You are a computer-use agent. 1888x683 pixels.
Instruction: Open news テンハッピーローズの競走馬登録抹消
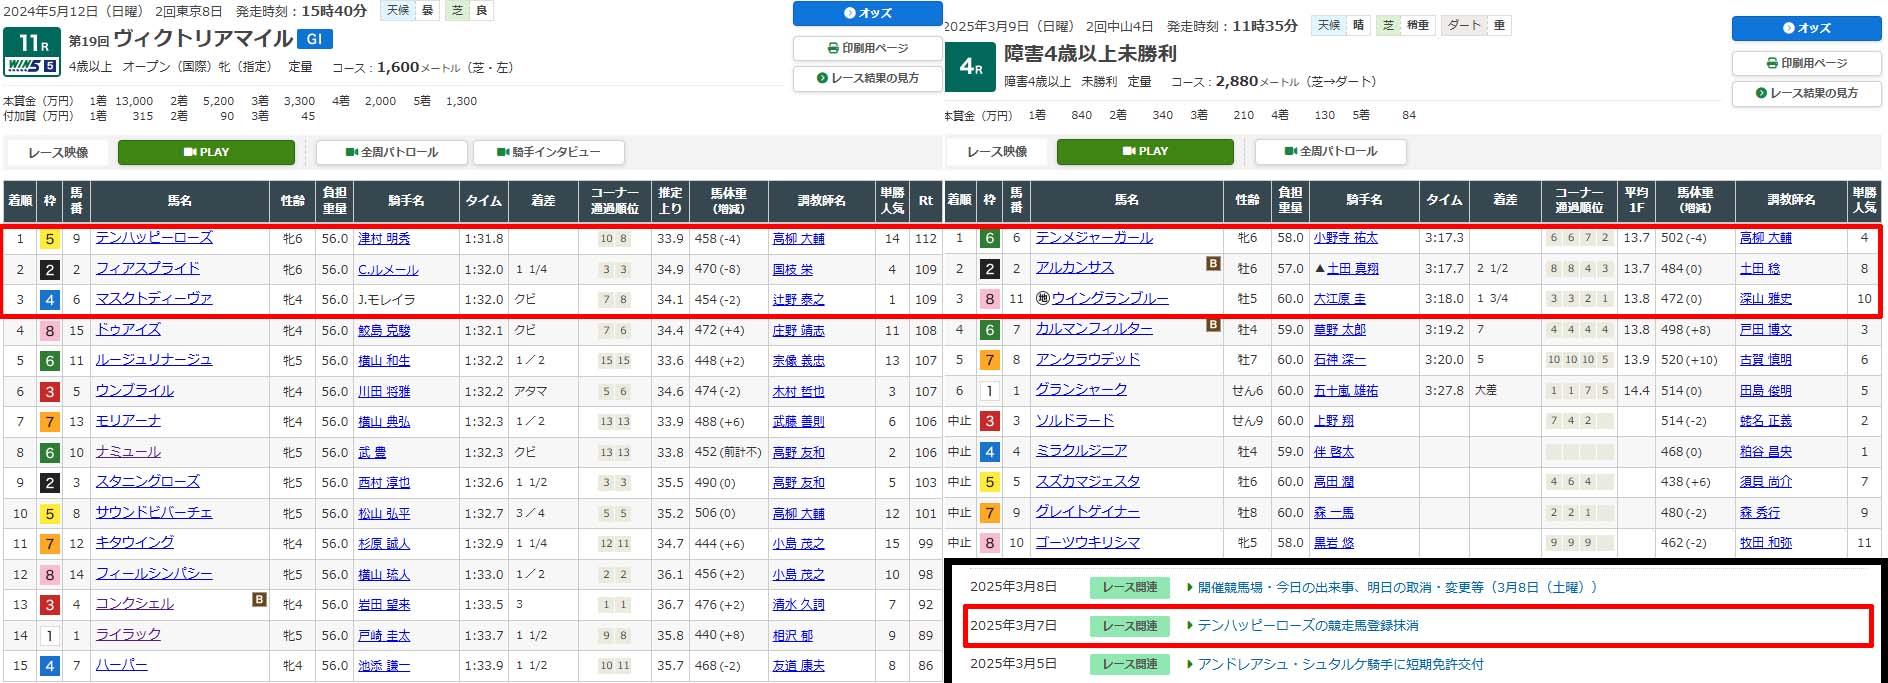tap(1308, 625)
